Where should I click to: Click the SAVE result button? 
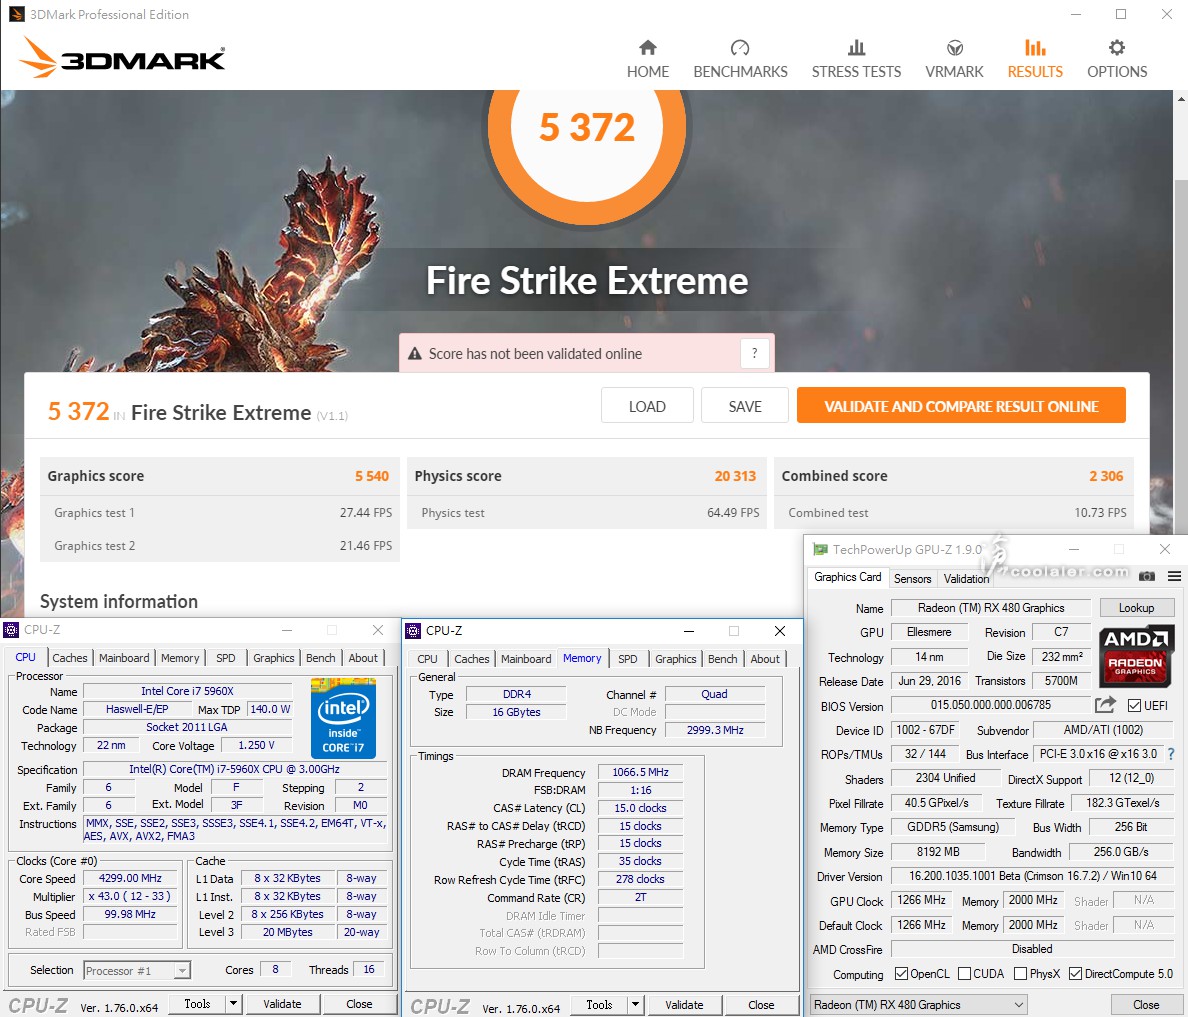tap(745, 406)
